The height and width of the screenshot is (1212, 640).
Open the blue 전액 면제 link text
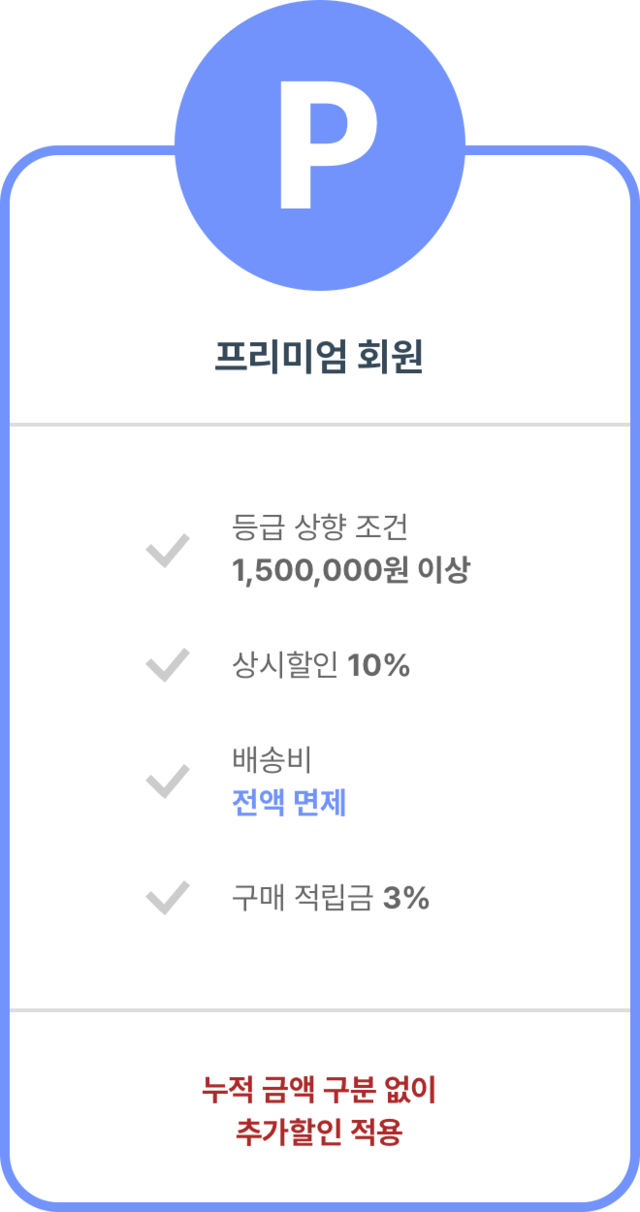pos(288,803)
